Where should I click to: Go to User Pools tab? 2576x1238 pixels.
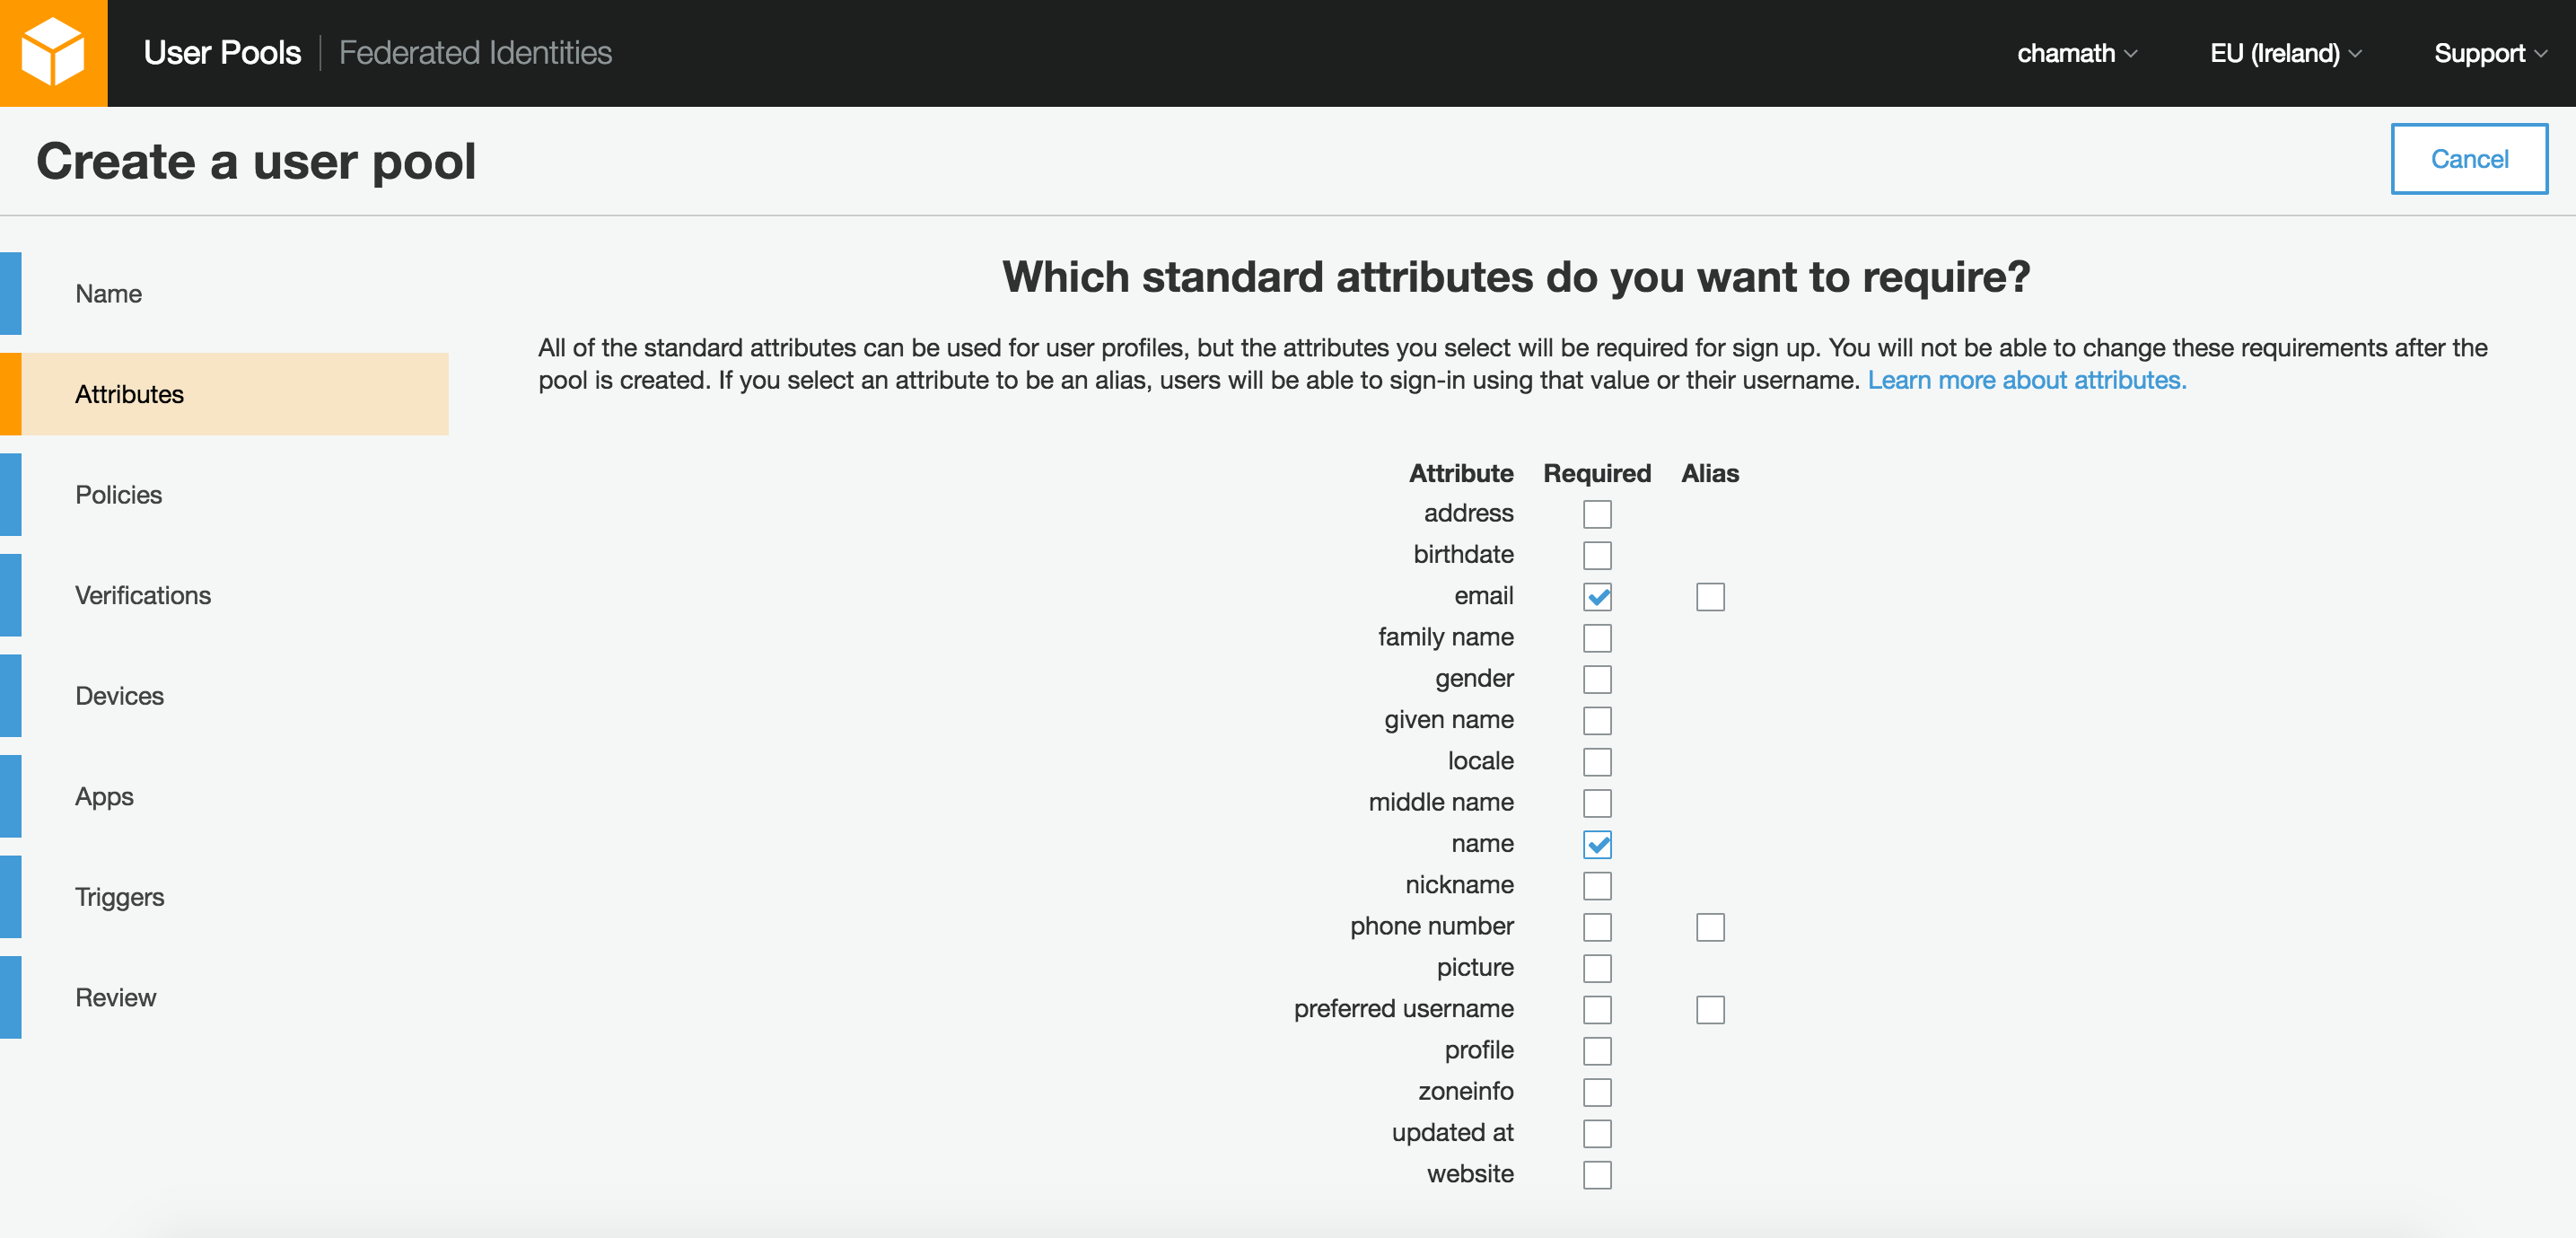click(222, 53)
